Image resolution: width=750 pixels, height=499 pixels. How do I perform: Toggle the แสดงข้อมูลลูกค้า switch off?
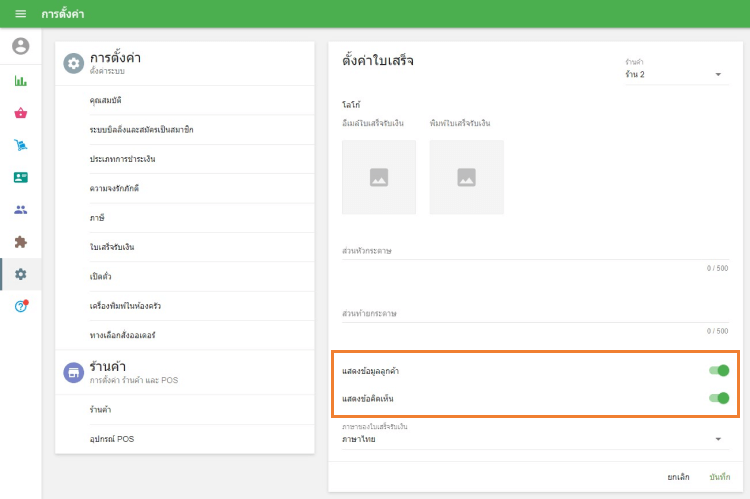718,371
